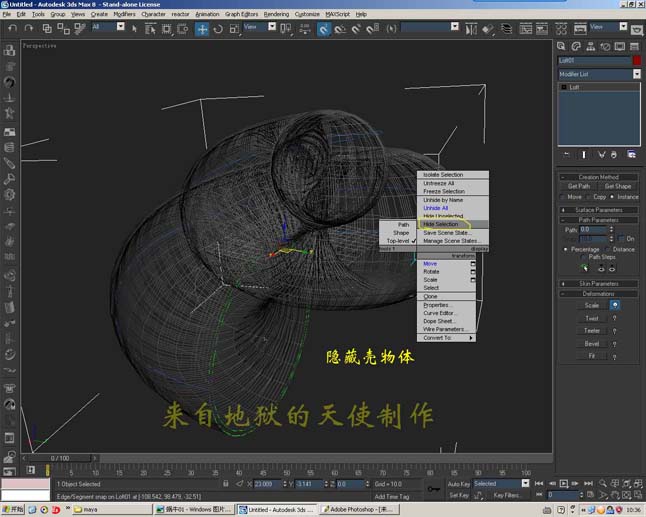Click the Undo arrow in main toolbar
Viewport: 646px width, 517px height.
tap(13, 28)
